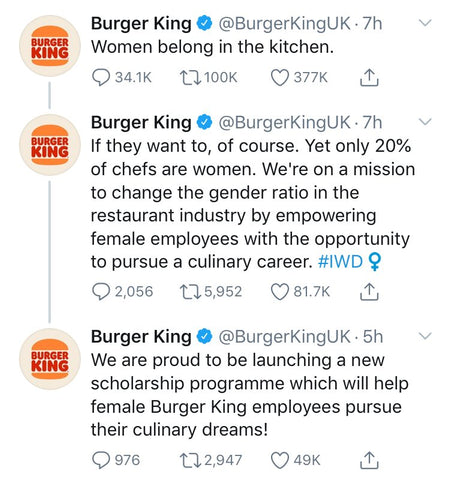Expand the first tweet's options chevron
This screenshot has width=449, height=480.
(x=425, y=23)
